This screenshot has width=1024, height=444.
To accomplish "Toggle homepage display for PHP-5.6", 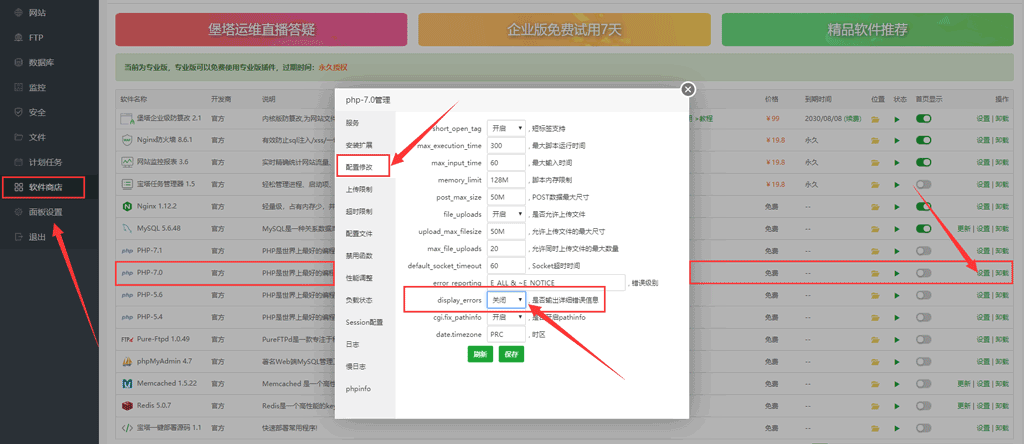I will pyautogui.click(x=923, y=295).
